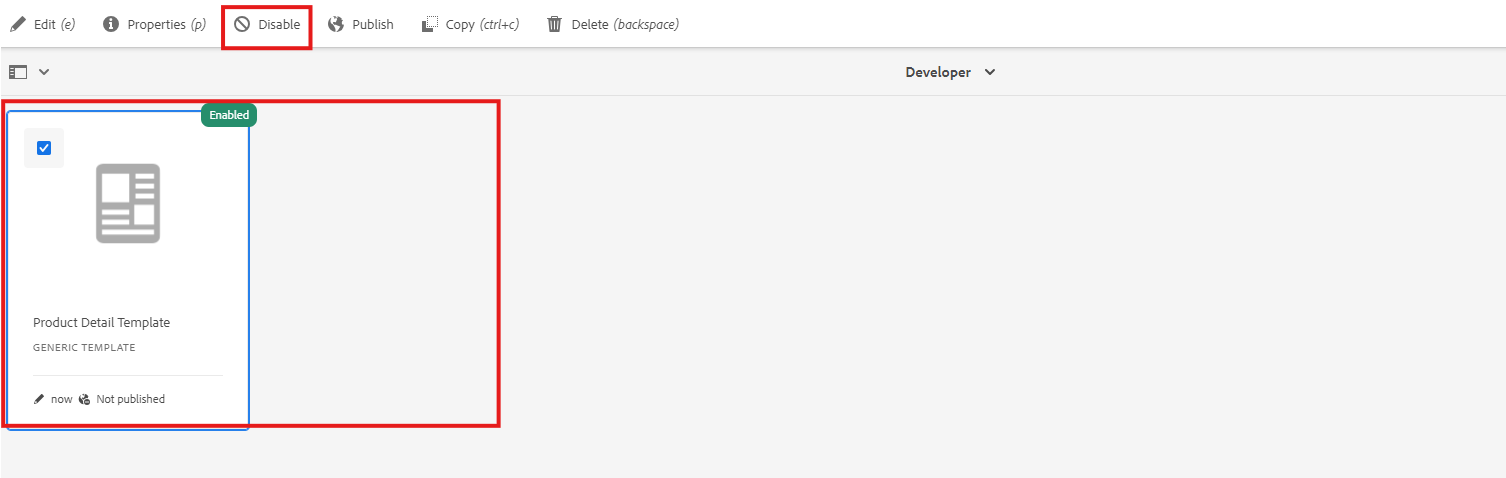Image resolution: width=1506 pixels, height=478 pixels.
Task: Click the green Enabled status badge
Action: 229,115
